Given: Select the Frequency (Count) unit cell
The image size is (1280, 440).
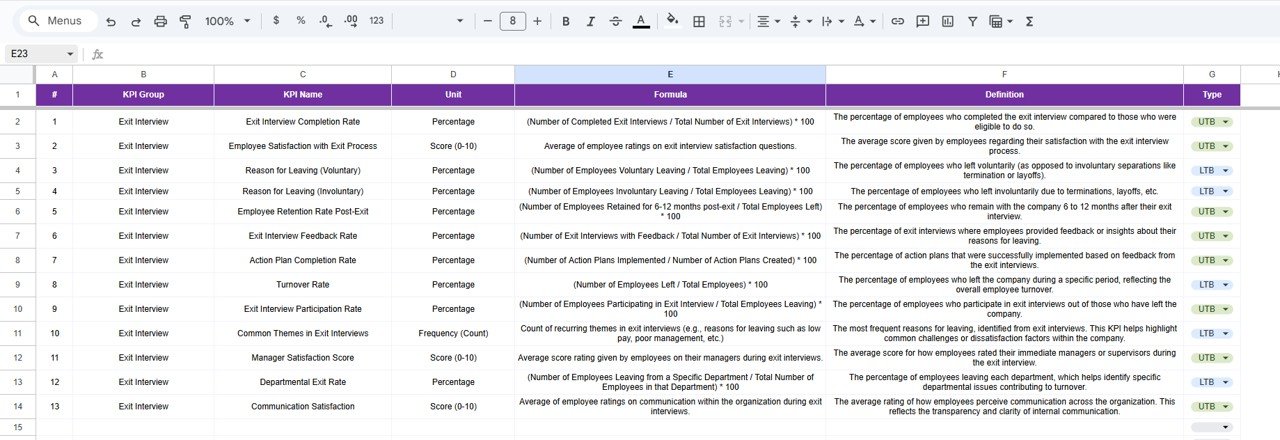Looking at the screenshot, I should 453,333.
